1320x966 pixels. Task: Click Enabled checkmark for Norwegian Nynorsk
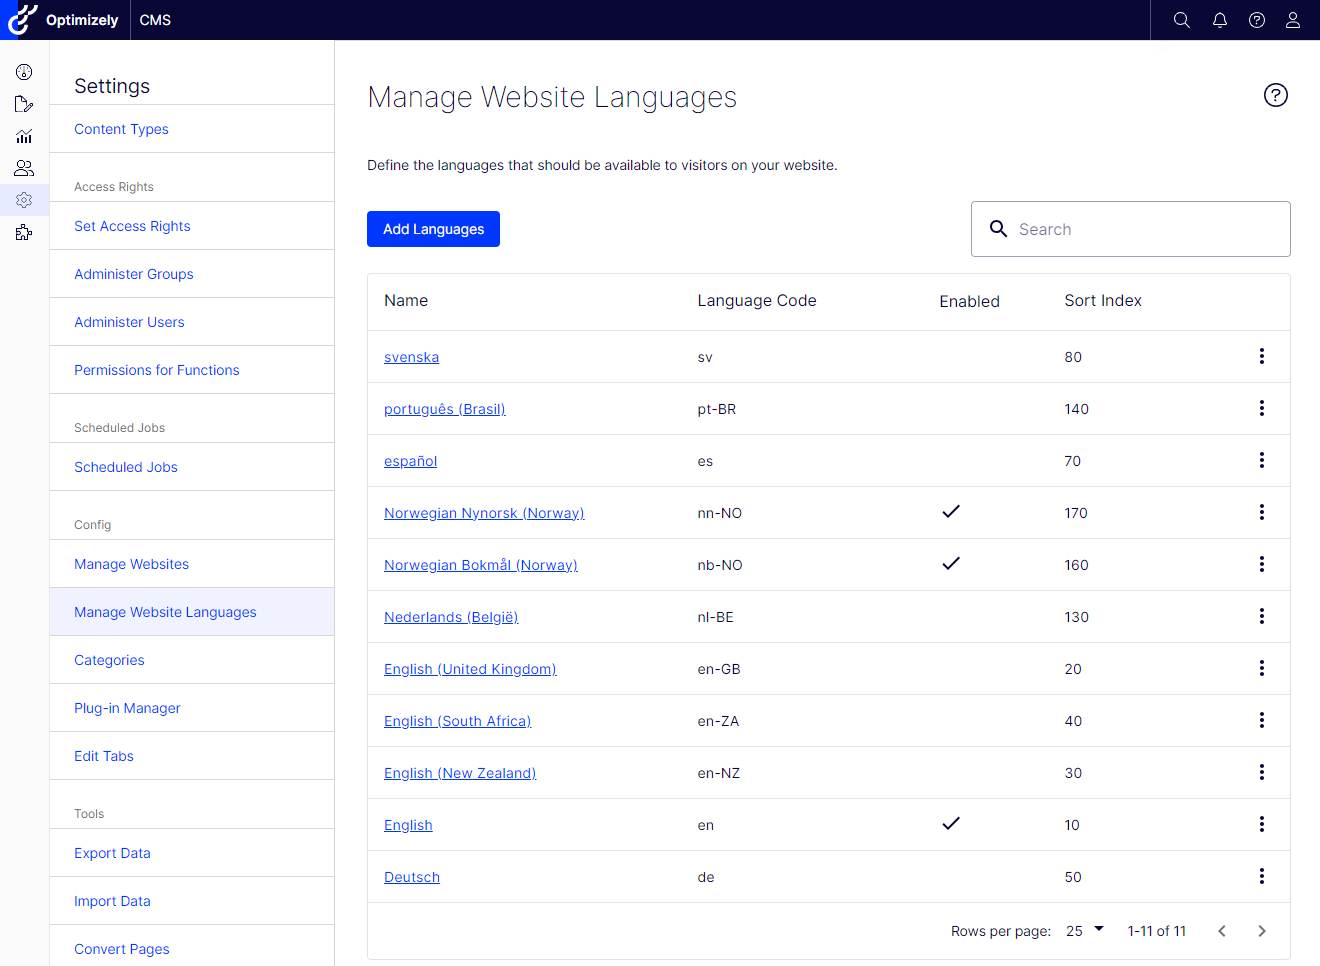pos(950,512)
